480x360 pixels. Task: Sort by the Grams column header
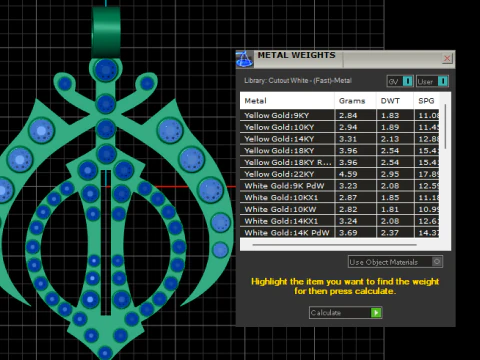tap(355, 101)
